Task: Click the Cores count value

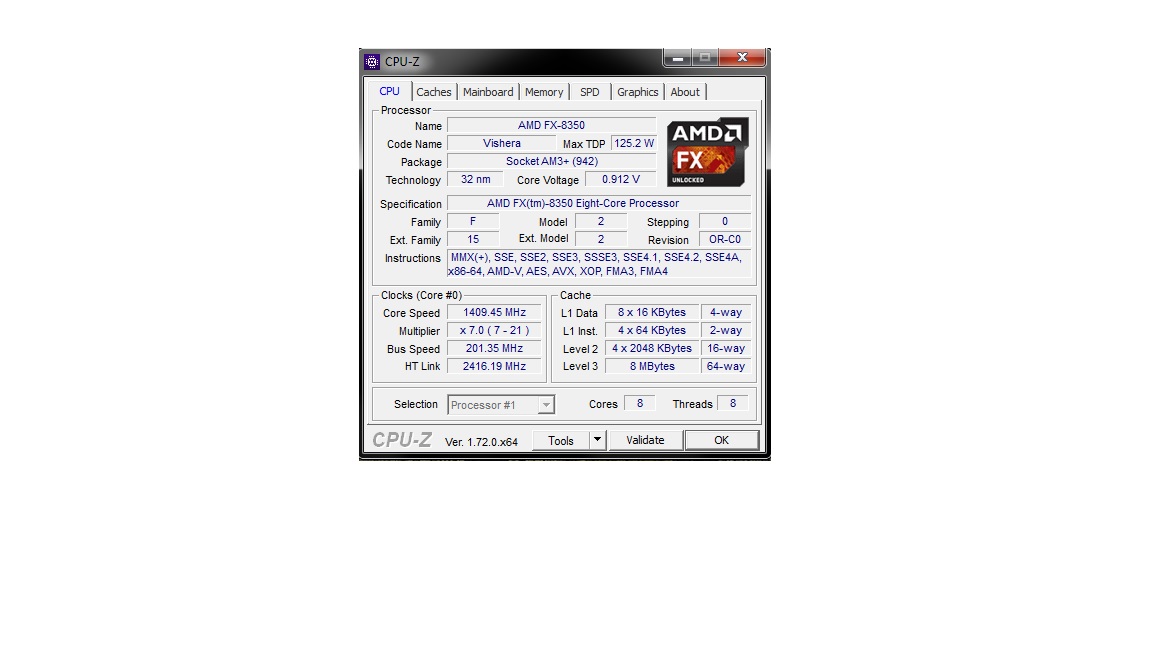Action: click(x=640, y=403)
